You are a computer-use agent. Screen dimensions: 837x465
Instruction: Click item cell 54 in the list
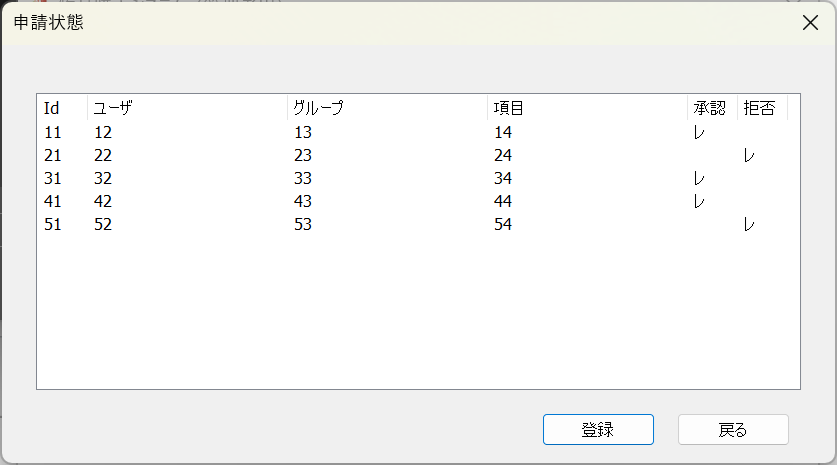point(503,225)
